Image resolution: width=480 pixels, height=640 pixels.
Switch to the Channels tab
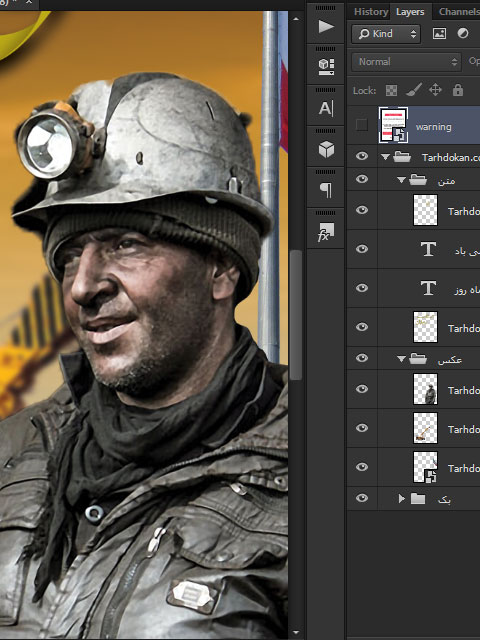tap(459, 12)
